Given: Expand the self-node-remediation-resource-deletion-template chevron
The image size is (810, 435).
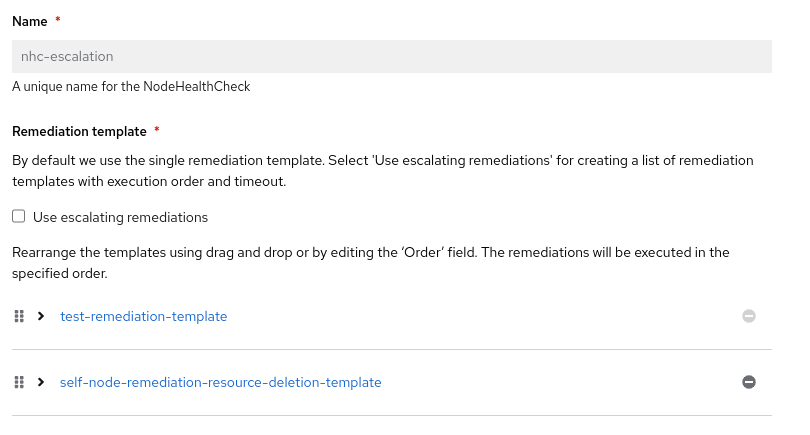Looking at the screenshot, I should click(x=41, y=382).
